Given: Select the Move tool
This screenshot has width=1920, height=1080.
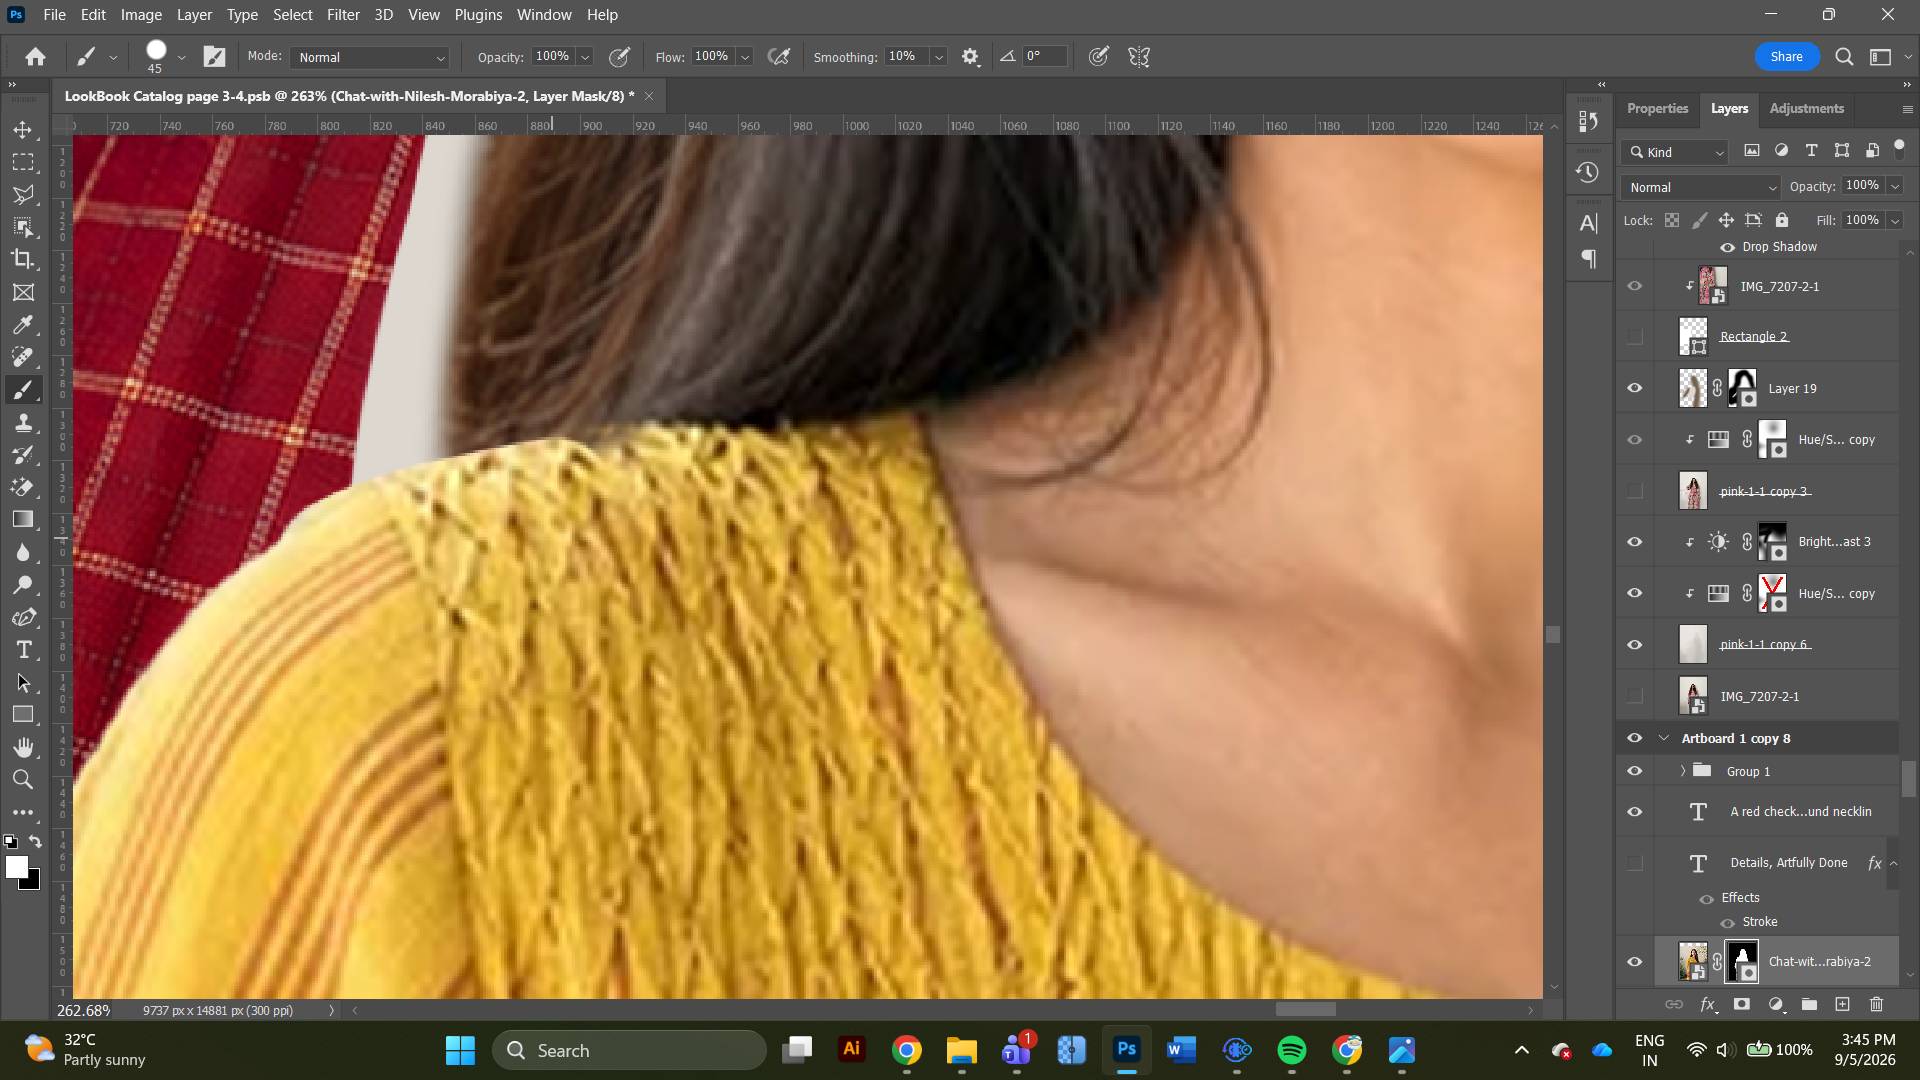Looking at the screenshot, I should [23, 130].
